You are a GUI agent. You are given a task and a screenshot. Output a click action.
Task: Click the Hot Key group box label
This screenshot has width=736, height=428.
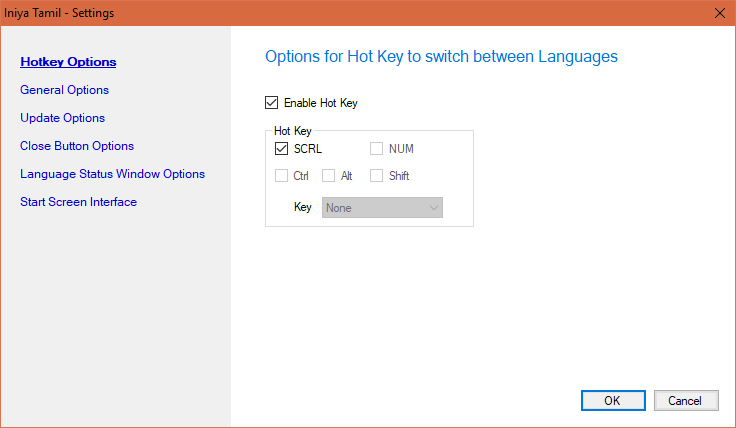pos(293,131)
